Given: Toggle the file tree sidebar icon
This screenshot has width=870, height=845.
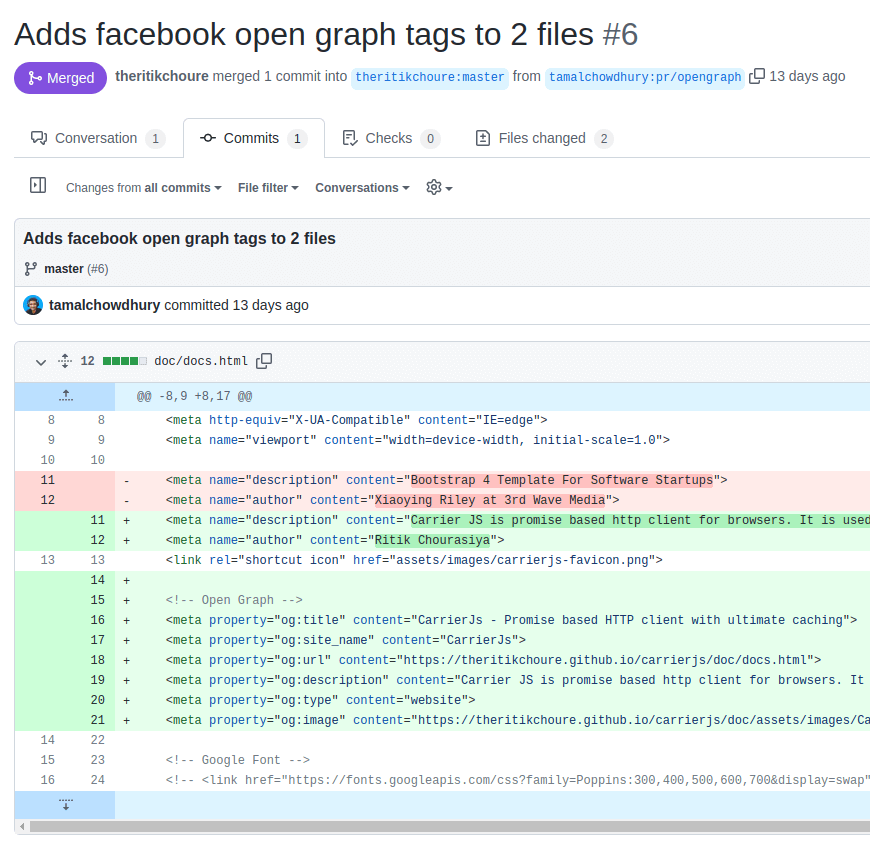Looking at the screenshot, I should pos(38,185).
